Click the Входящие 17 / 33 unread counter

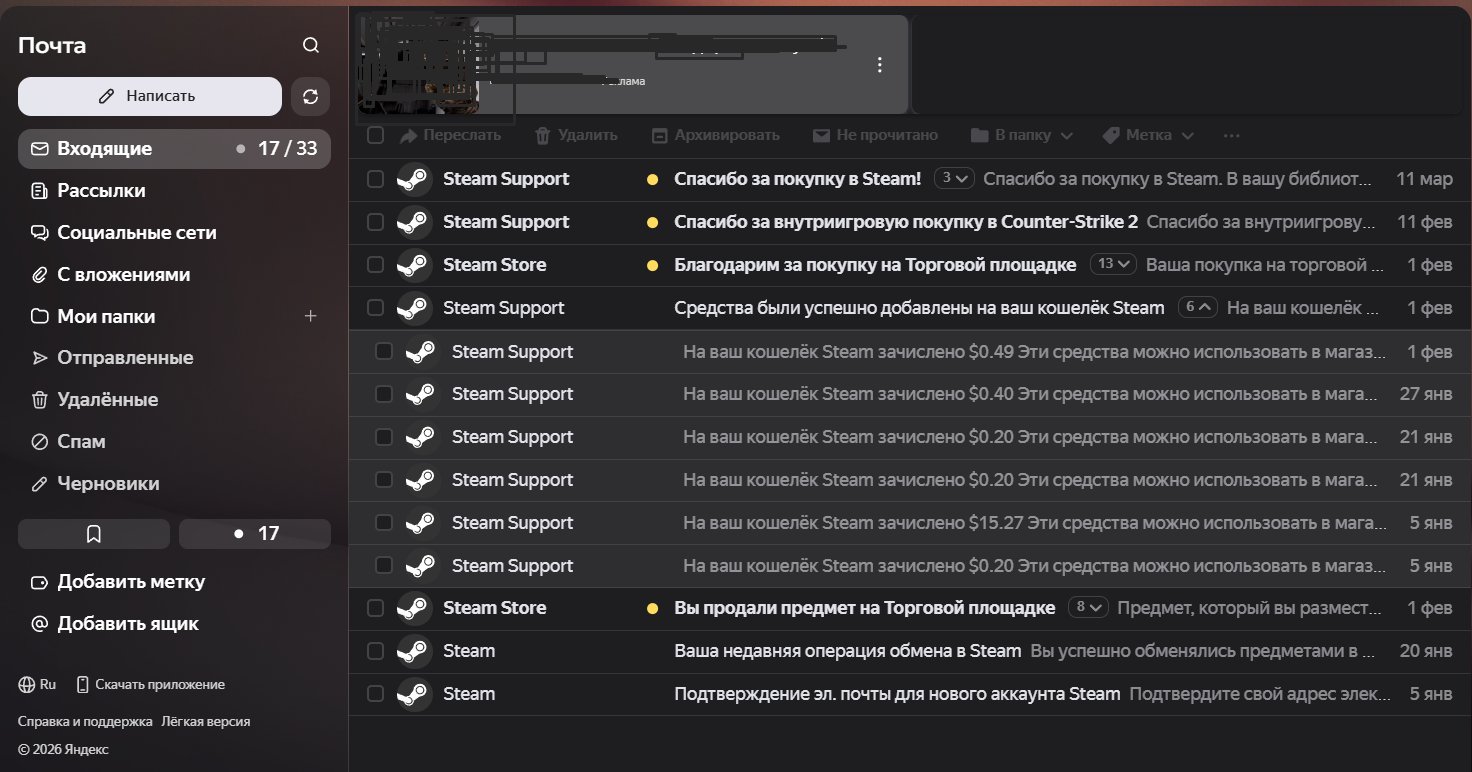pyautogui.click(x=287, y=149)
